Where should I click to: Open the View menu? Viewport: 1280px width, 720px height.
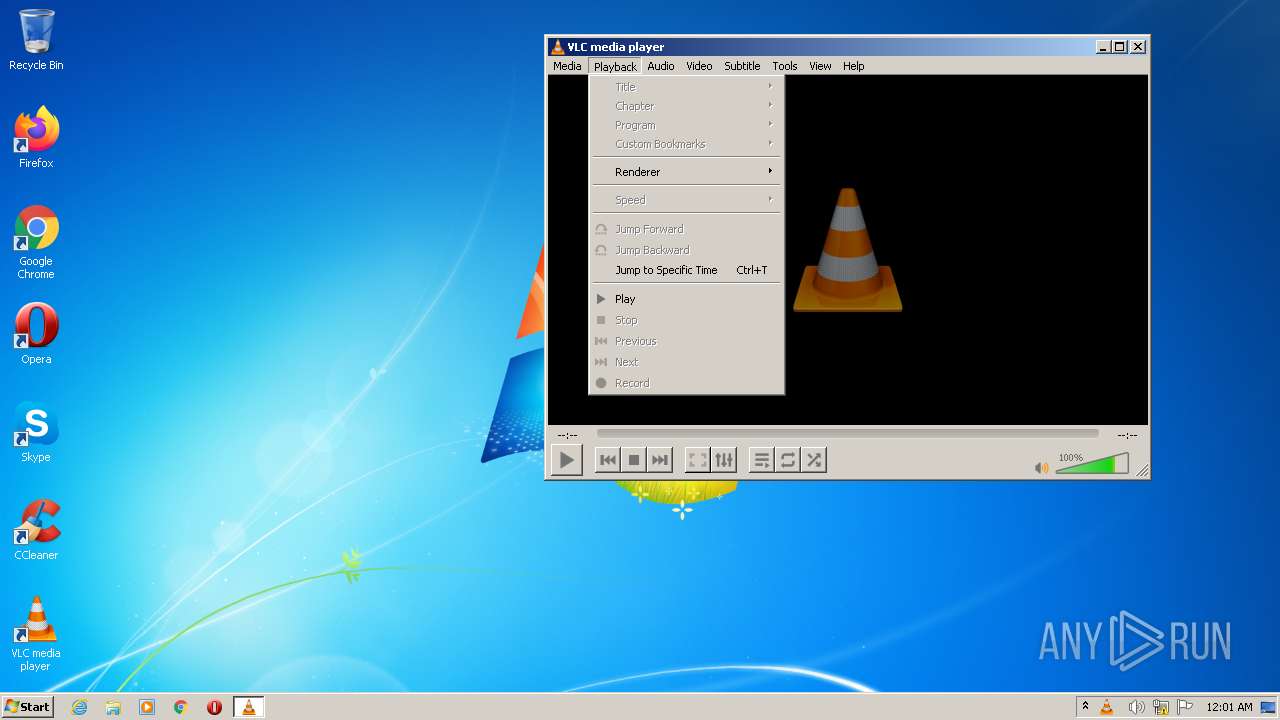tap(820, 66)
